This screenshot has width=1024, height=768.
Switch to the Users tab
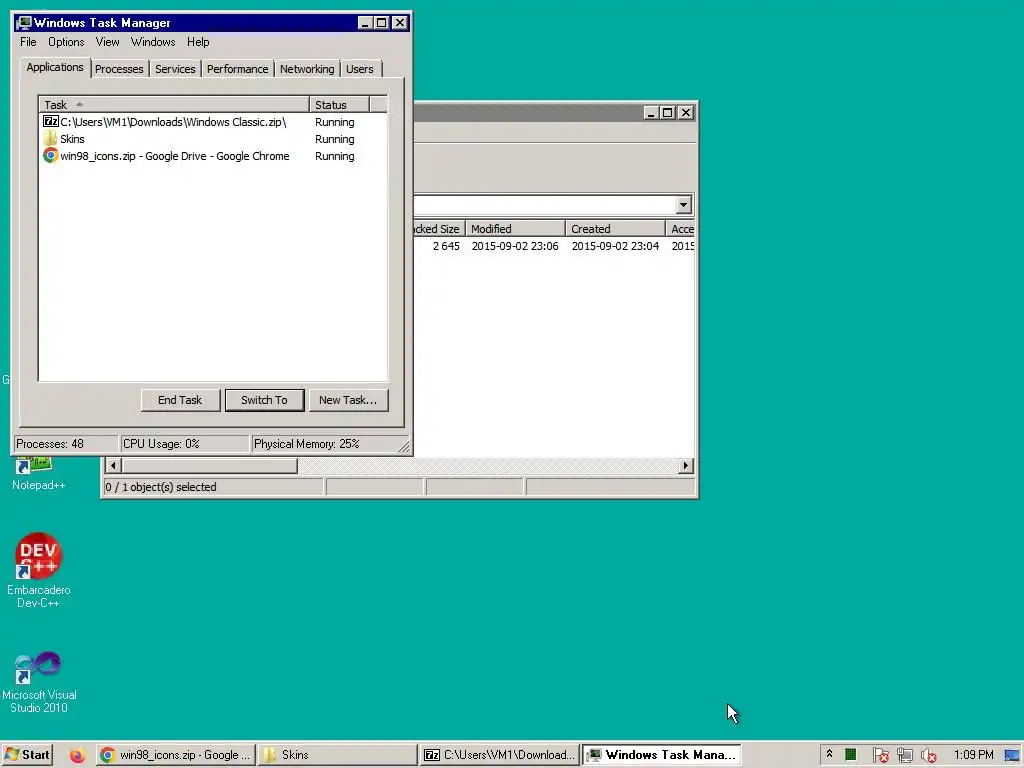coord(360,69)
